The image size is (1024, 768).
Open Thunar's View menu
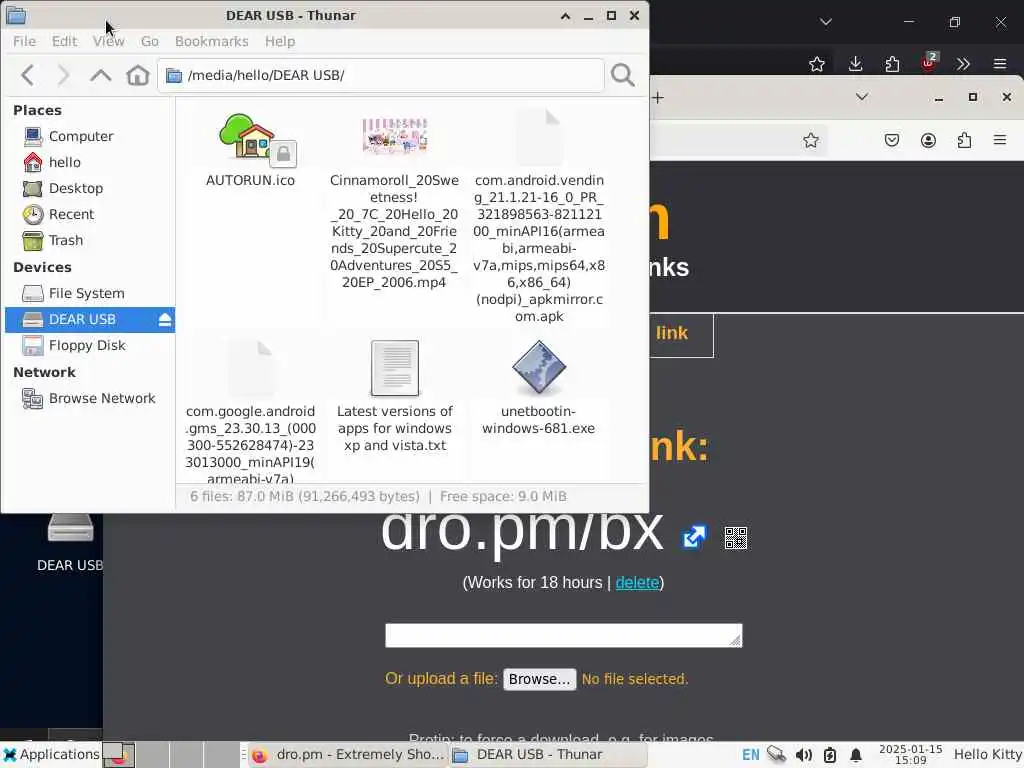(108, 41)
